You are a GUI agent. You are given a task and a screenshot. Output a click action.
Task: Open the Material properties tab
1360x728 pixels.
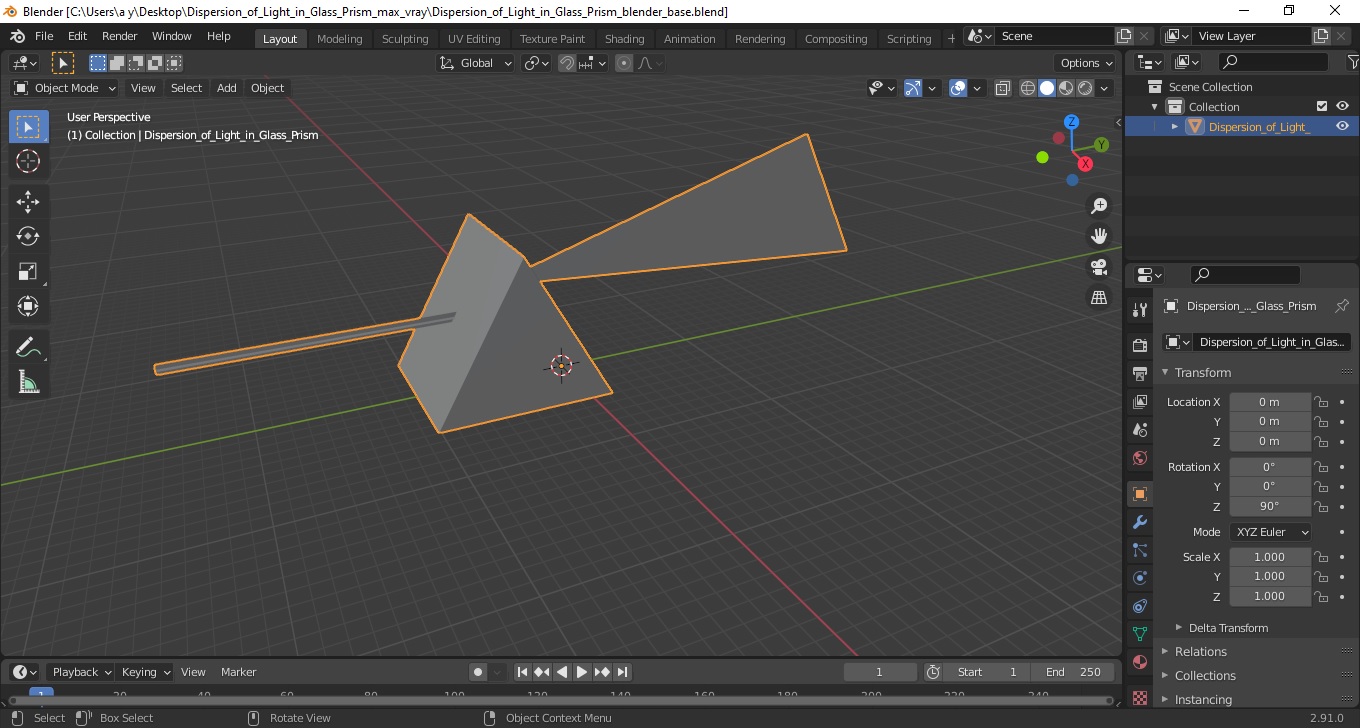[1139, 662]
